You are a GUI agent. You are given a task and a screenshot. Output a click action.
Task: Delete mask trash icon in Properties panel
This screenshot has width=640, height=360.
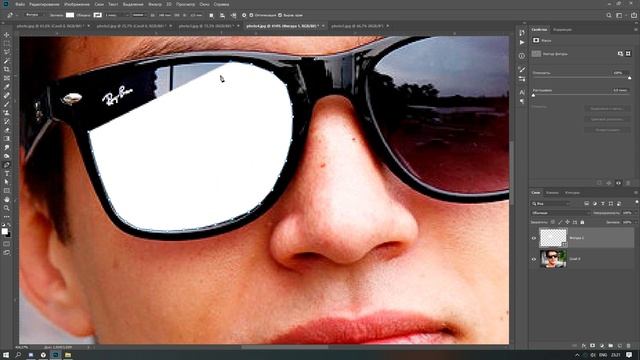pyautogui.click(x=628, y=183)
